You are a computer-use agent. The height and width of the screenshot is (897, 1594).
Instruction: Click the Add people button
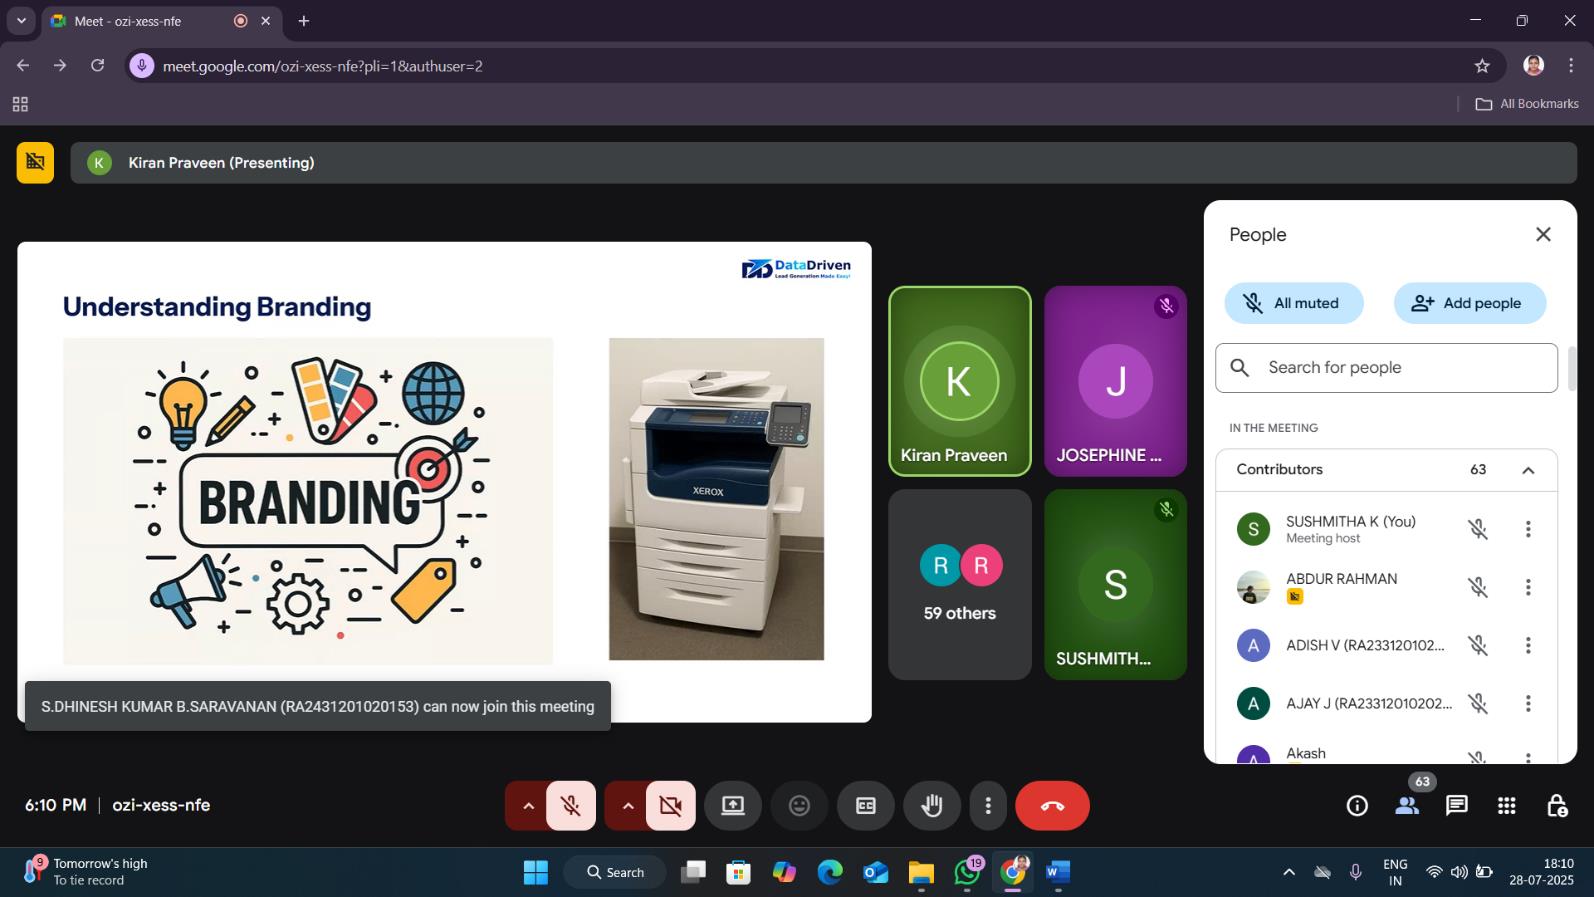(x=1469, y=303)
